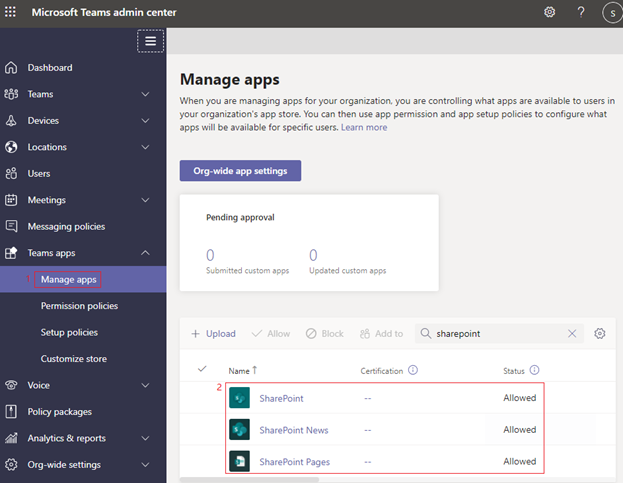Click the Messaging policies chat icon
The width and height of the screenshot is (623, 483).
(11, 226)
